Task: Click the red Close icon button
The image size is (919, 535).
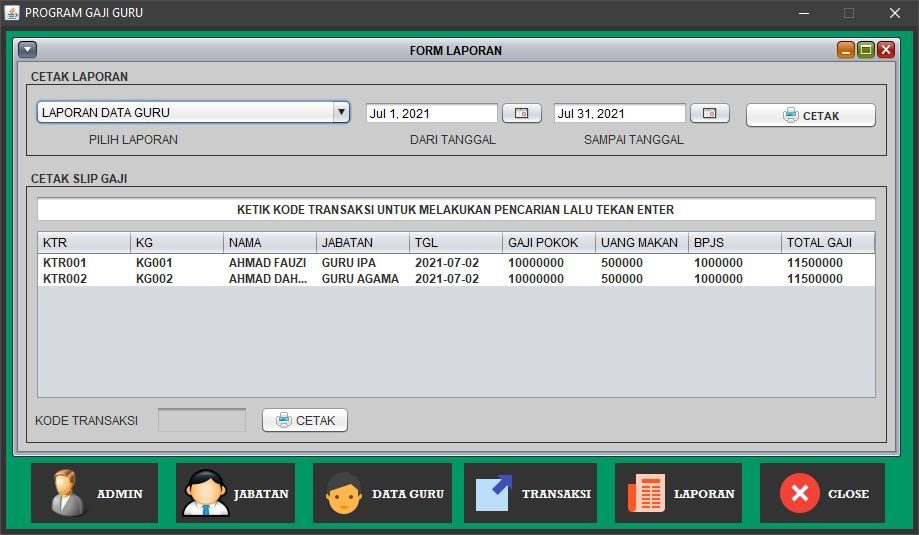Action: pos(799,493)
